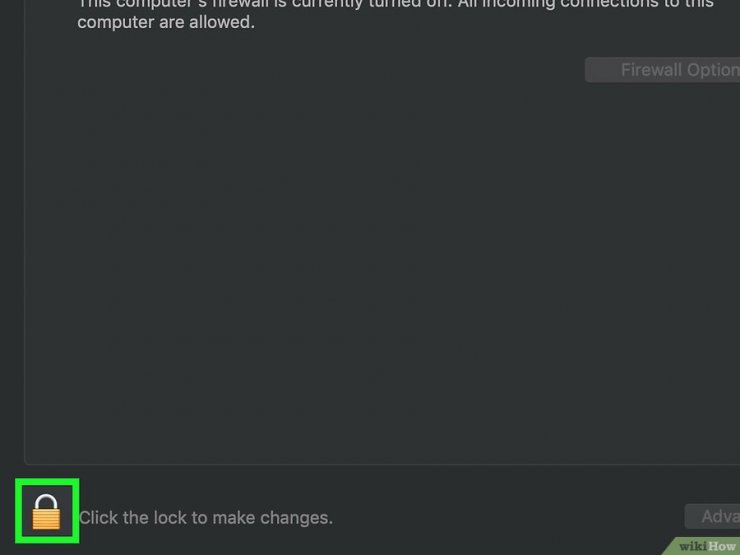The width and height of the screenshot is (740, 555).
Task: Click the empty firewall settings pane area
Action: click(x=378, y=264)
